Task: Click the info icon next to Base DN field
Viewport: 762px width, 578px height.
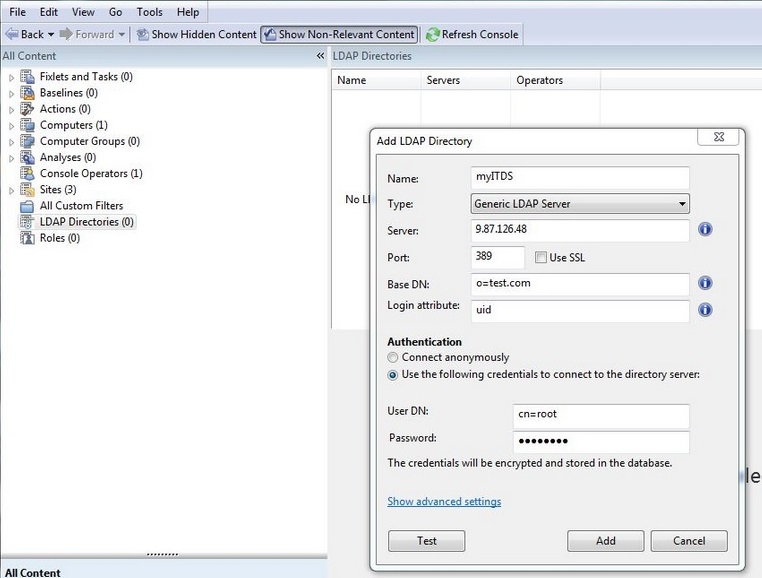Action: [x=705, y=283]
